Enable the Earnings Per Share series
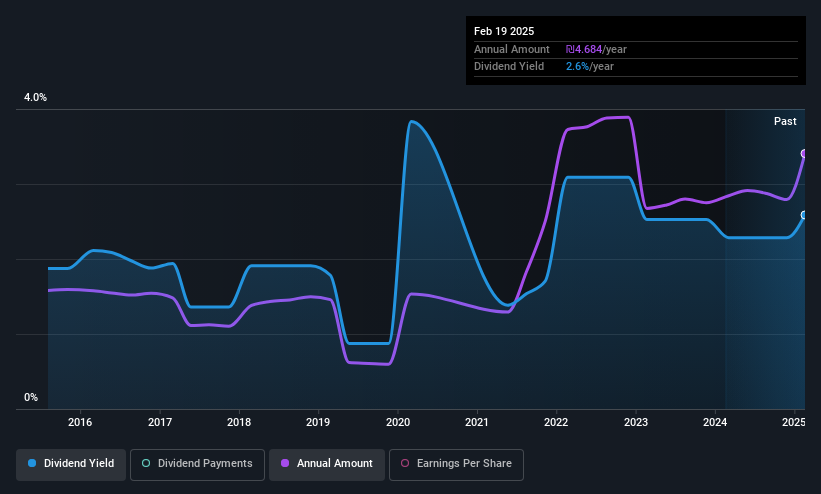The width and height of the screenshot is (821, 494). tap(457, 464)
